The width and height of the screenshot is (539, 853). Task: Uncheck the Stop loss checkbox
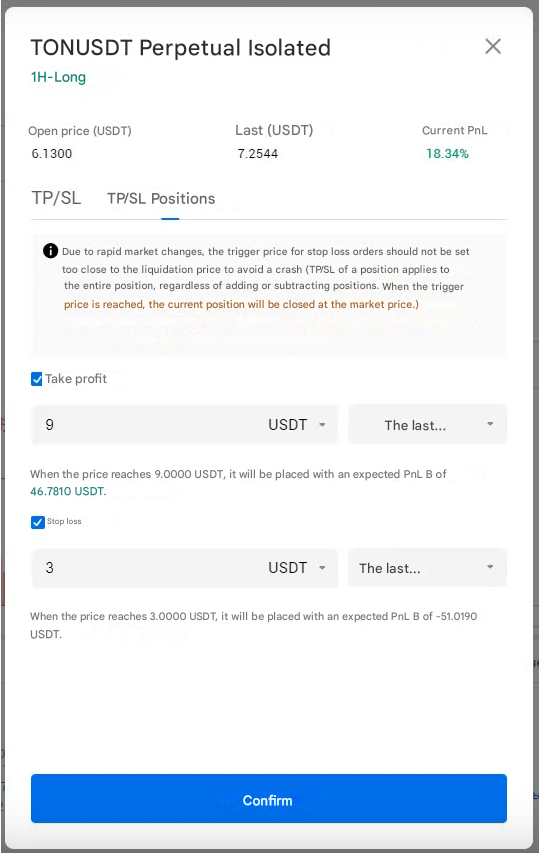tap(38, 522)
